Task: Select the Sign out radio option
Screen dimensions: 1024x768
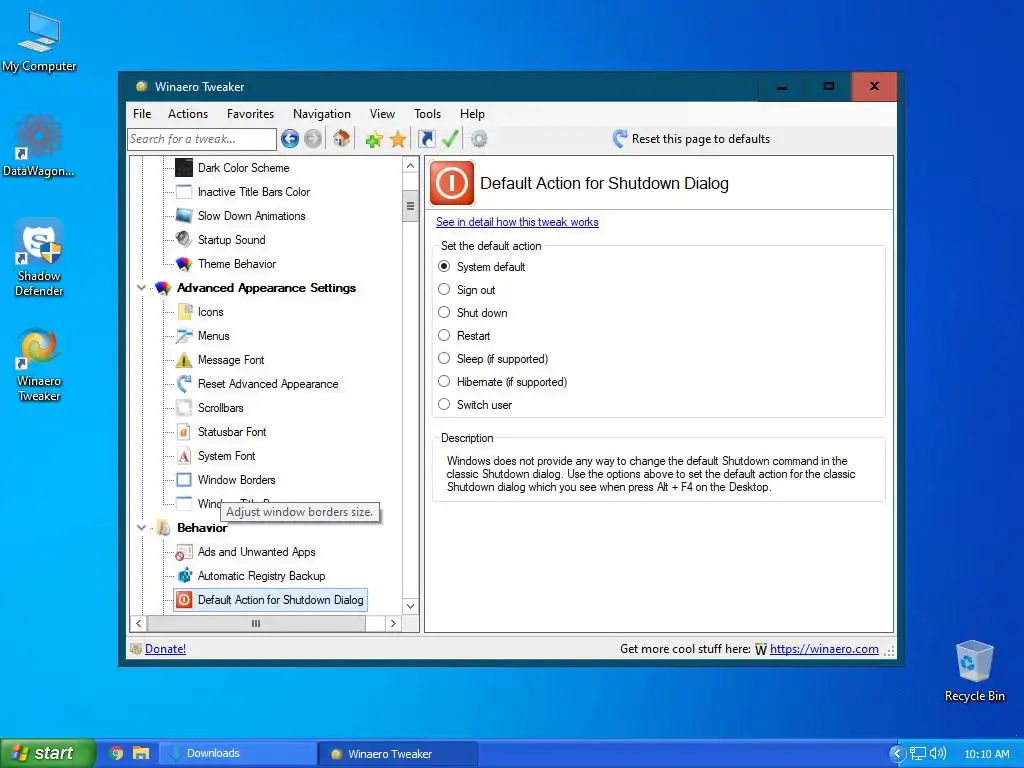Action: click(444, 289)
